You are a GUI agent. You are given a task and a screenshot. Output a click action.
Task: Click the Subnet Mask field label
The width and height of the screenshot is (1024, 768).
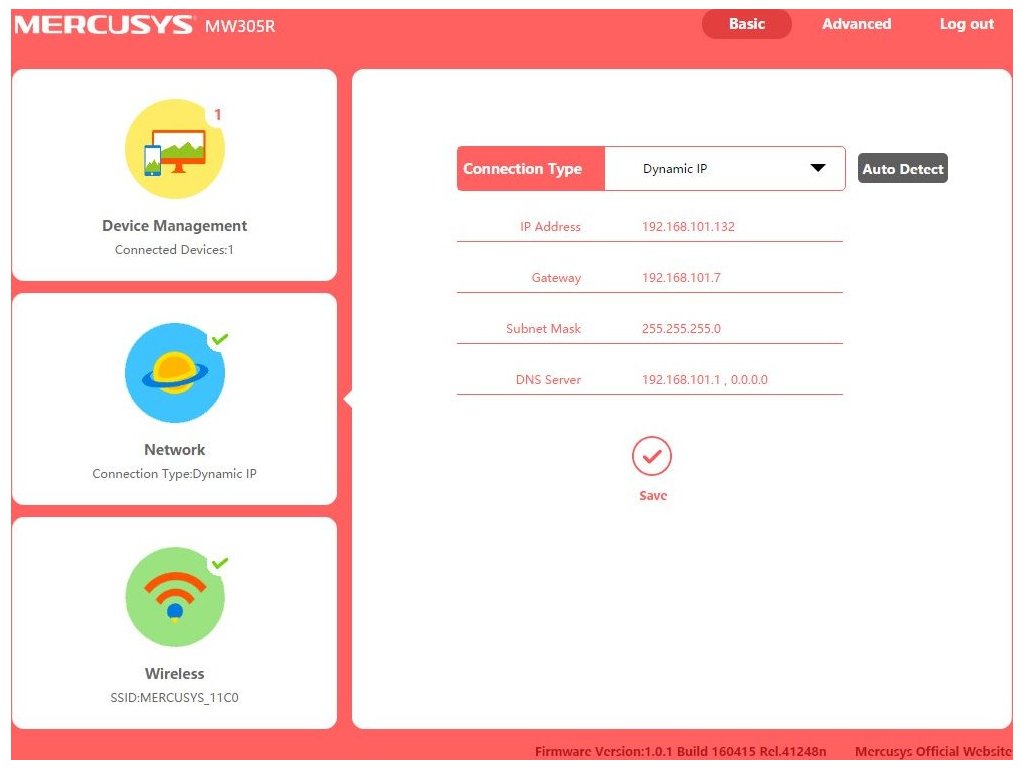point(543,328)
